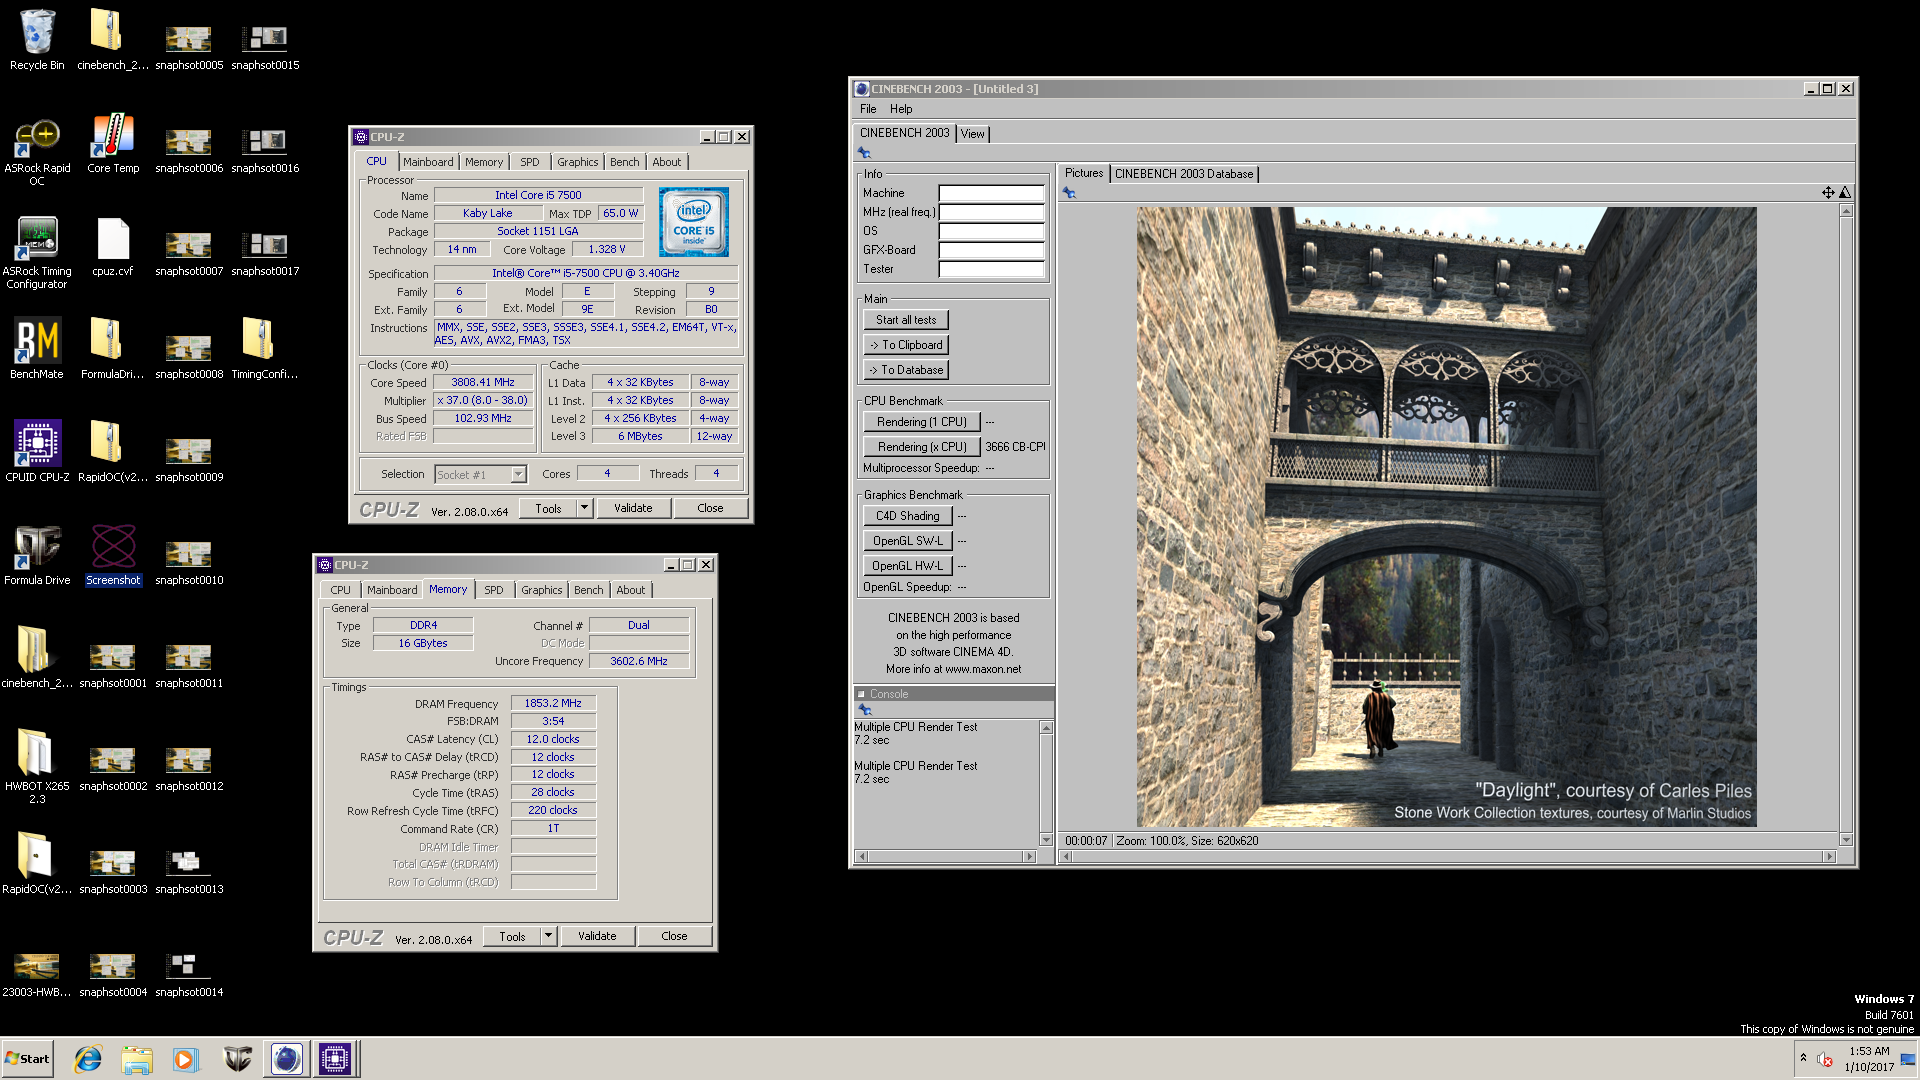Click the picture view move icon
The width and height of the screenshot is (1920, 1080).
point(1828,193)
